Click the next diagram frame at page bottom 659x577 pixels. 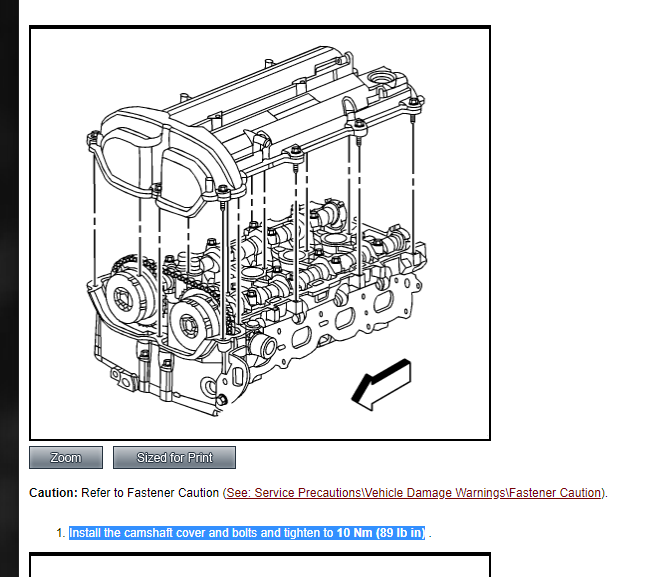(260, 564)
